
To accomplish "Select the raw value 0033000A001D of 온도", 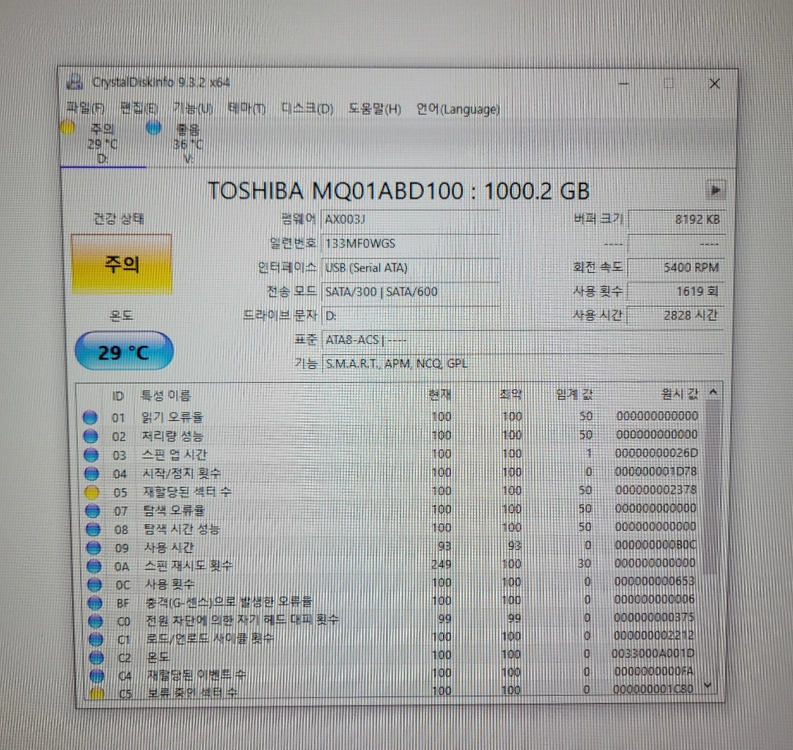I will coord(653,653).
